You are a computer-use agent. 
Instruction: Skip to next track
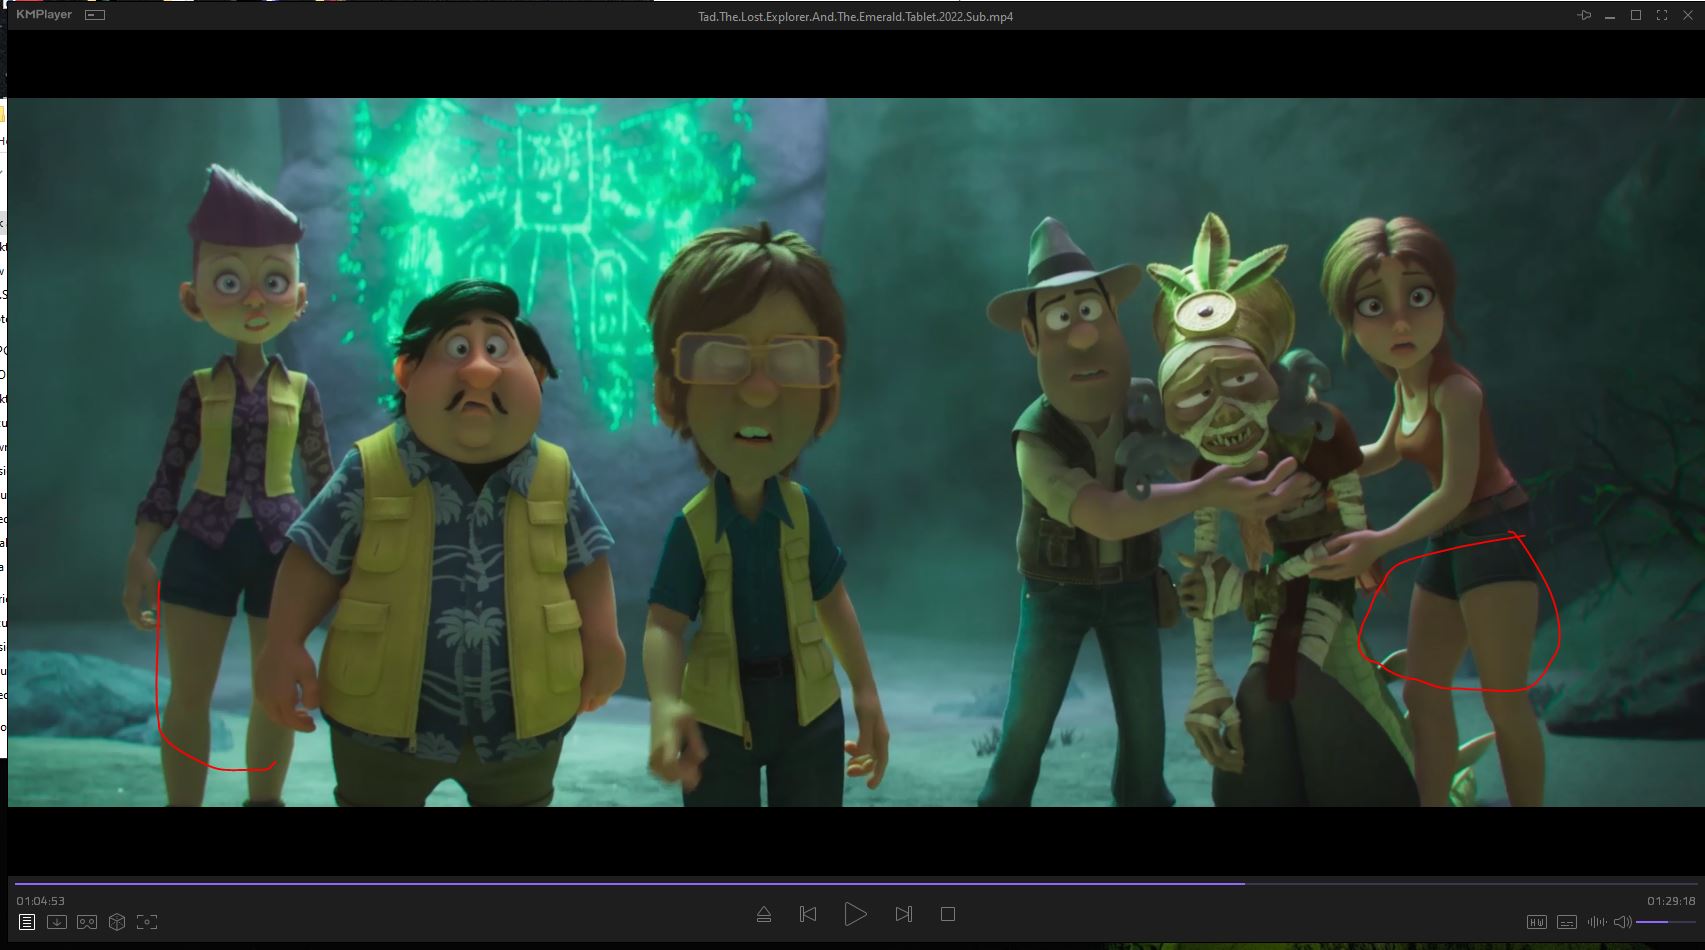pos(903,914)
